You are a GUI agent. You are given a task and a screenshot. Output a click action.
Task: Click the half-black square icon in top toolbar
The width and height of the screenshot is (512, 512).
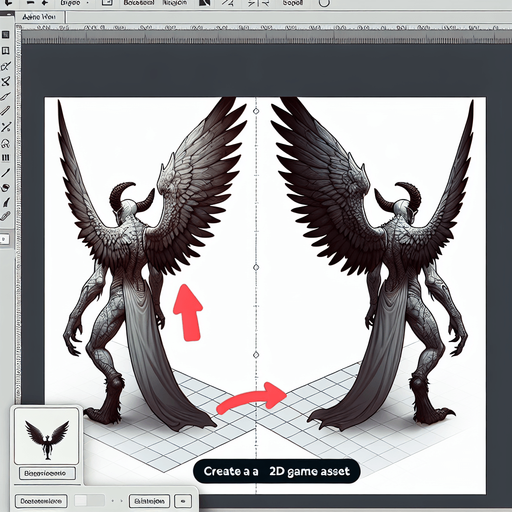[x=205, y=3]
